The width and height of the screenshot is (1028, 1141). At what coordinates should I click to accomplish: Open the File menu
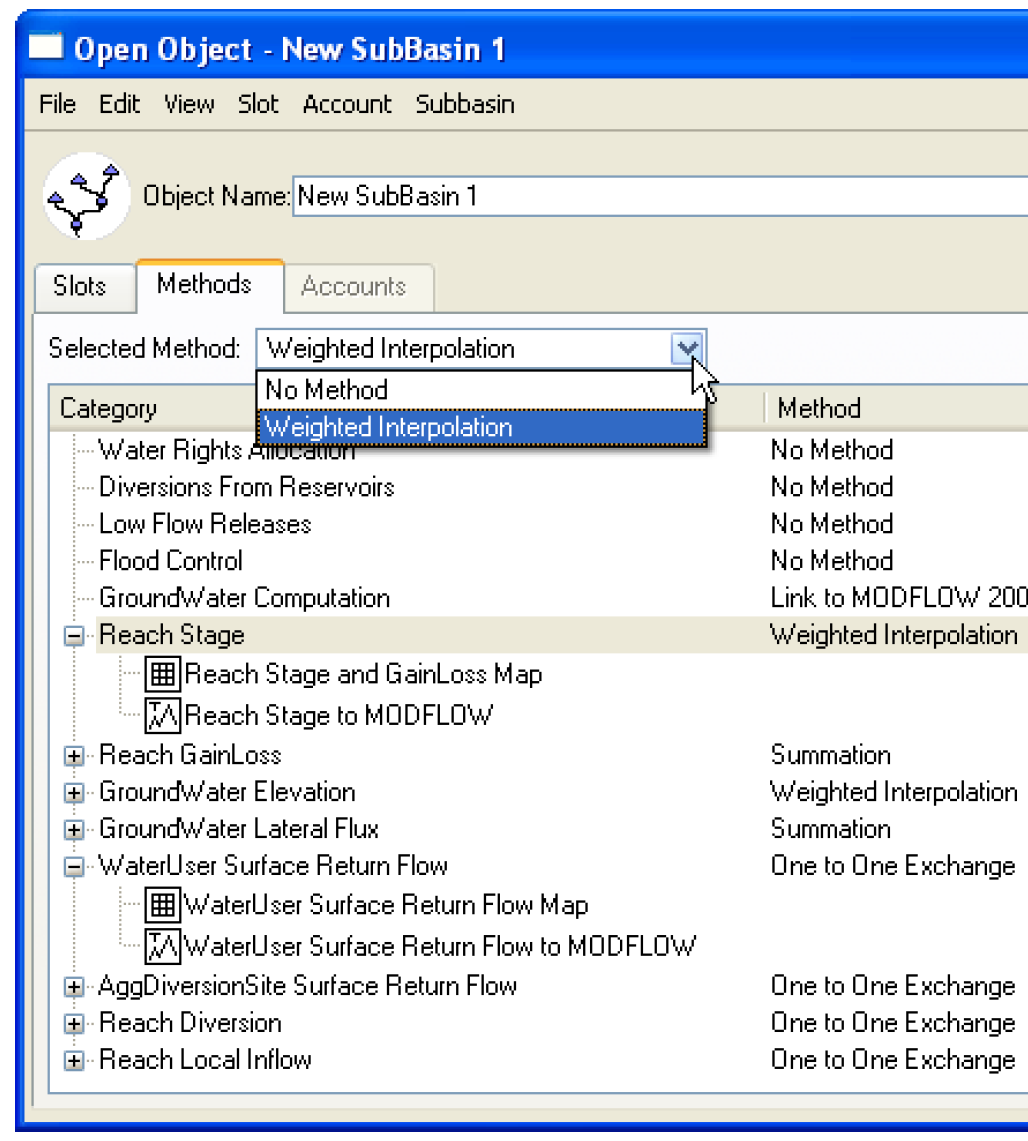point(57,104)
